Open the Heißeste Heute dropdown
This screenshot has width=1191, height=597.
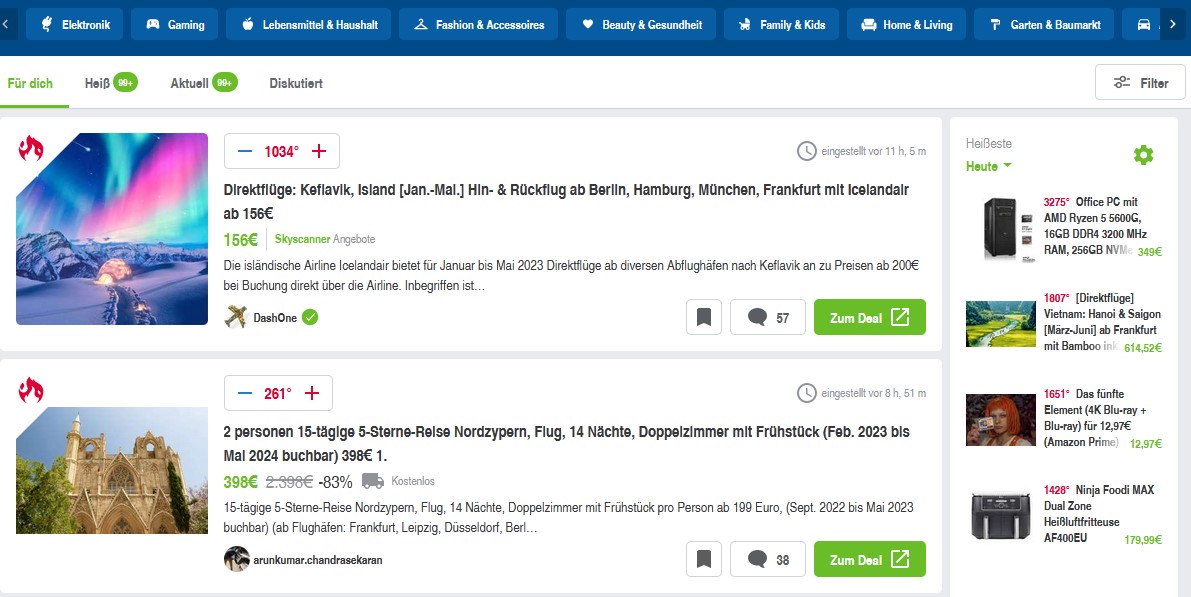point(989,166)
